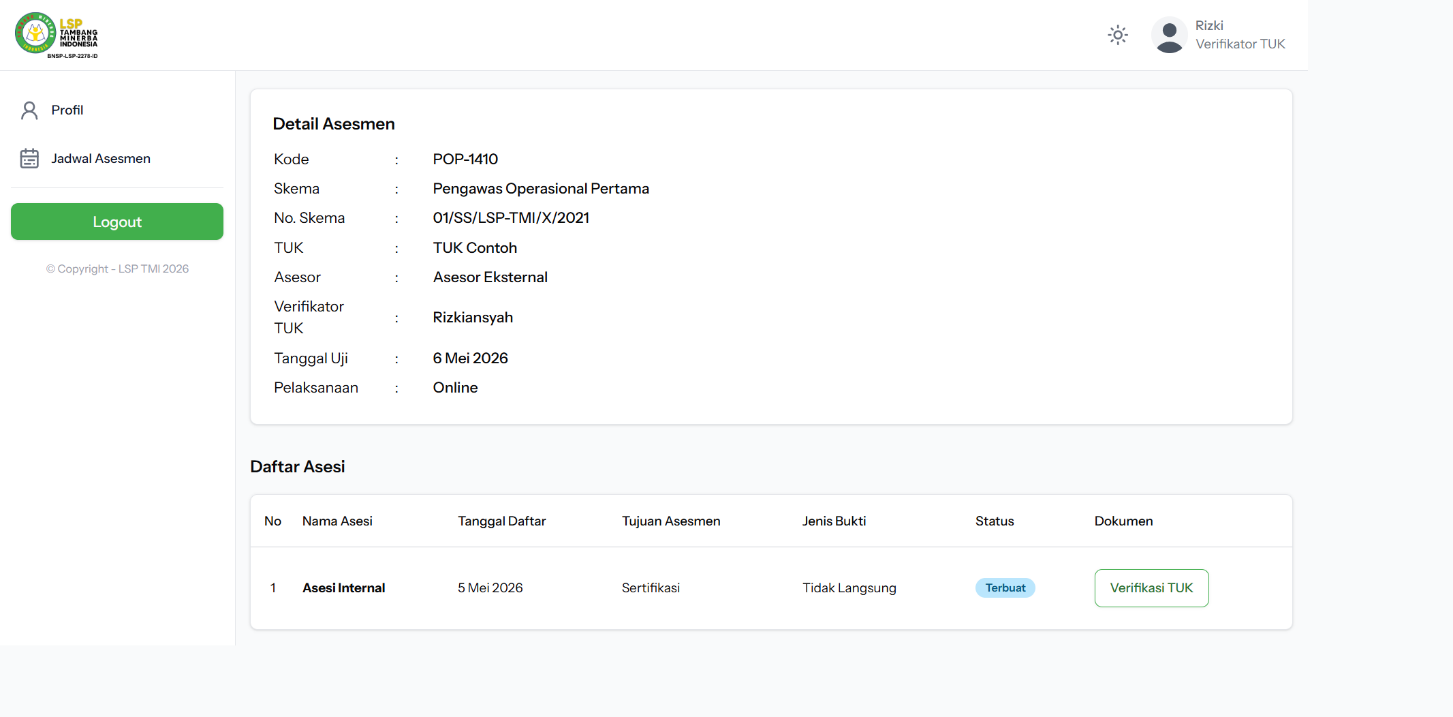The width and height of the screenshot is (1453, 717).
Task: Click the Sertifikasi cell
Action: coord(651,588)
